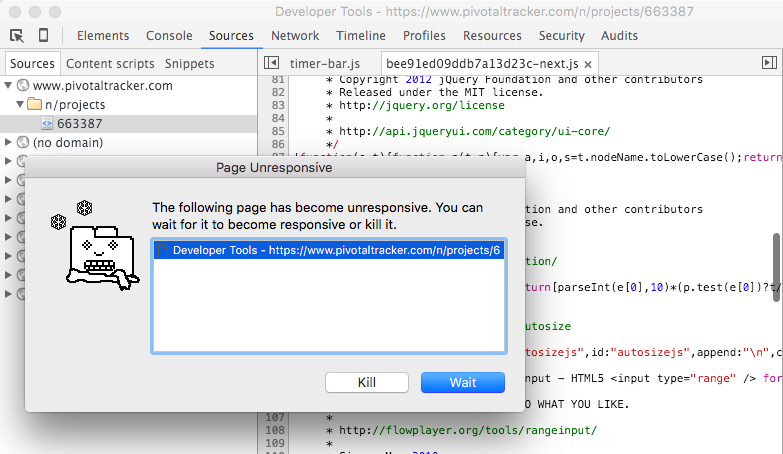
Task: Click the www.pivotaltracker.com domain label
Action: click(102, 85)
